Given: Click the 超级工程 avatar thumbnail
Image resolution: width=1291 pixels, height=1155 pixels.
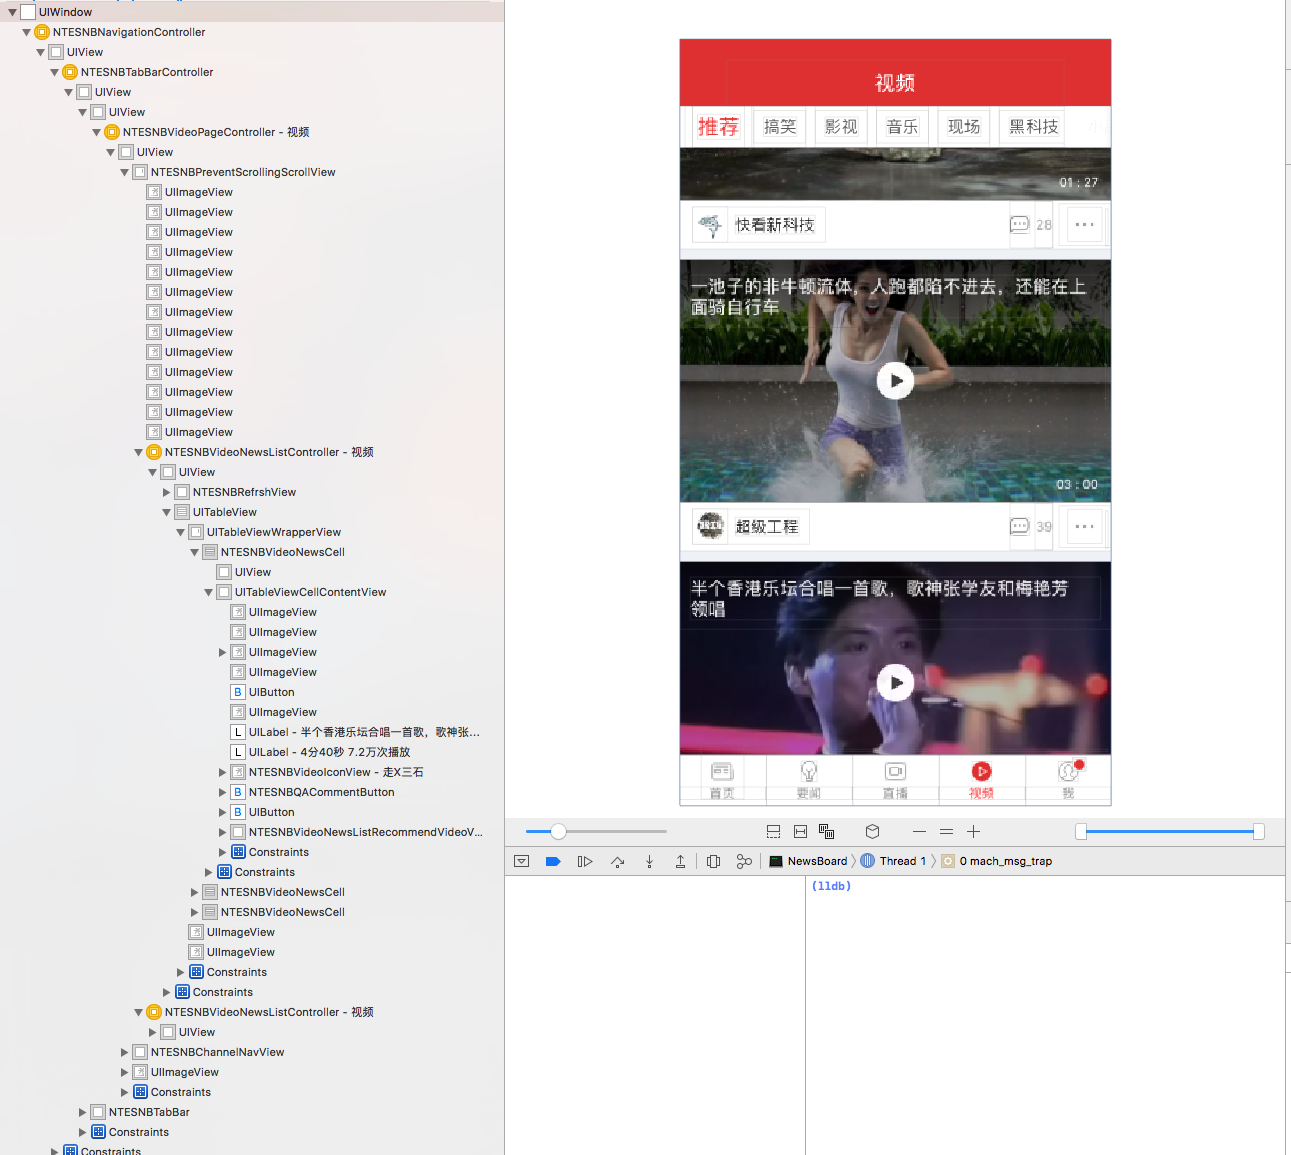Looking at the screenshot, I should (x=711, y=526).
